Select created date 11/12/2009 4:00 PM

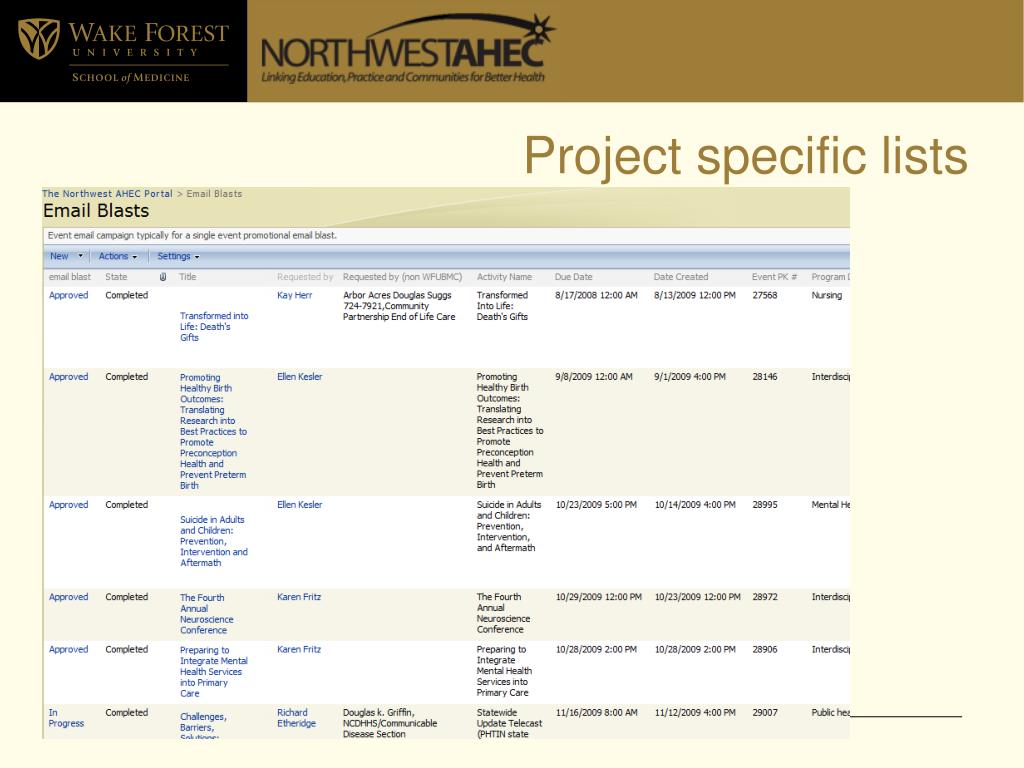tap(695, 712)
